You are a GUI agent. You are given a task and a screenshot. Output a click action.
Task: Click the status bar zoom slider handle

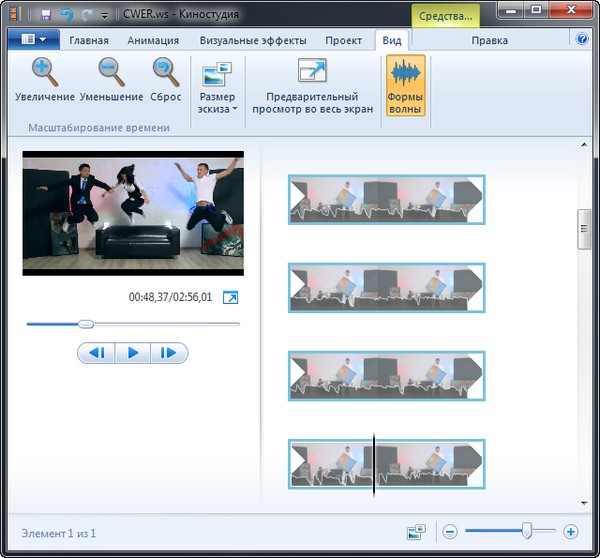527,531
